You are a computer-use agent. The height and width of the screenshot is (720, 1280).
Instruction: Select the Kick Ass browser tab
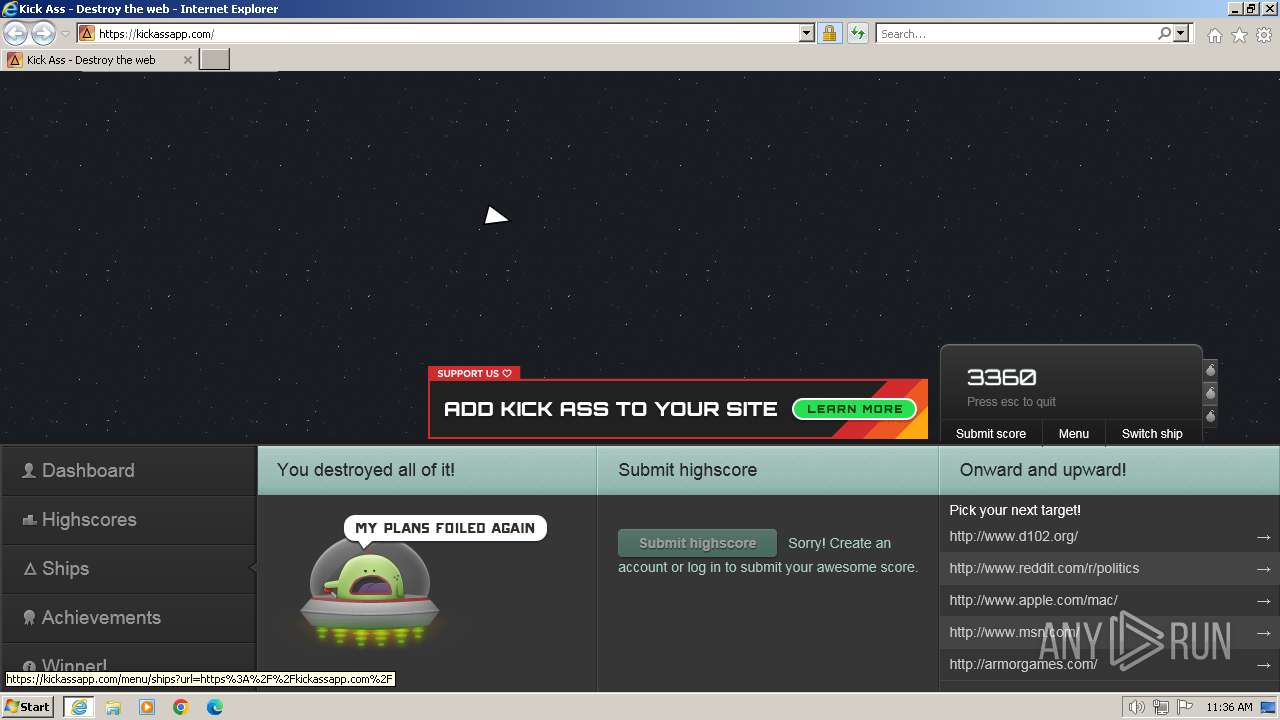point(100,60)
